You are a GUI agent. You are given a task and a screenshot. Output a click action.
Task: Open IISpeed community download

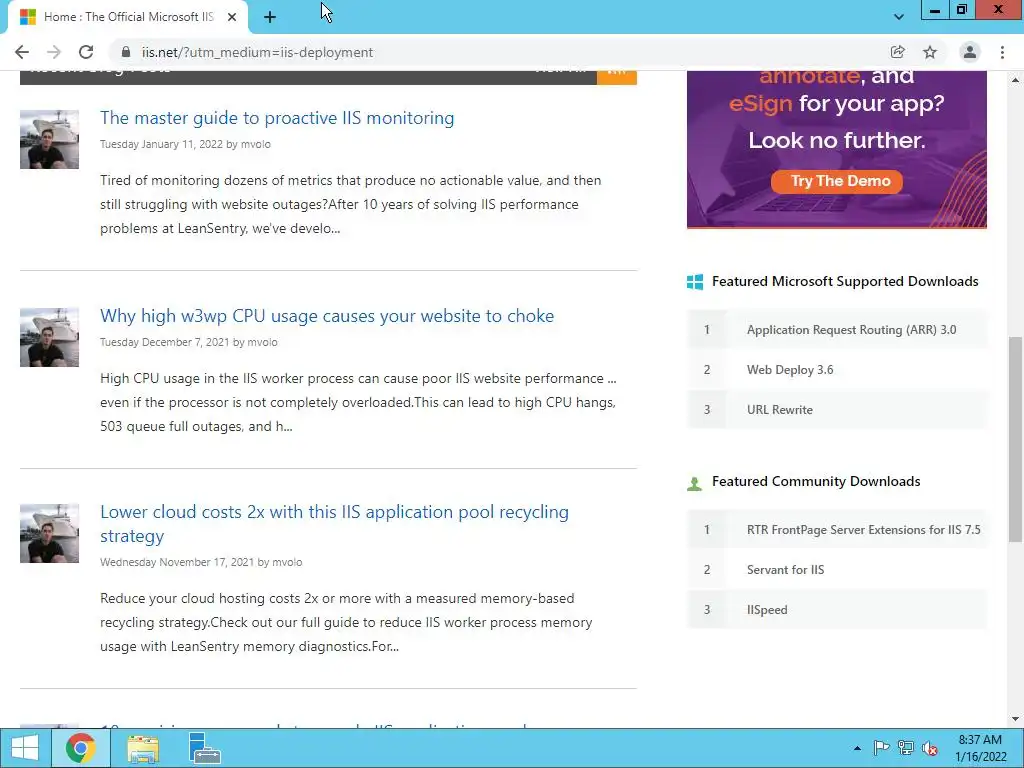click(x=767, y=609)
